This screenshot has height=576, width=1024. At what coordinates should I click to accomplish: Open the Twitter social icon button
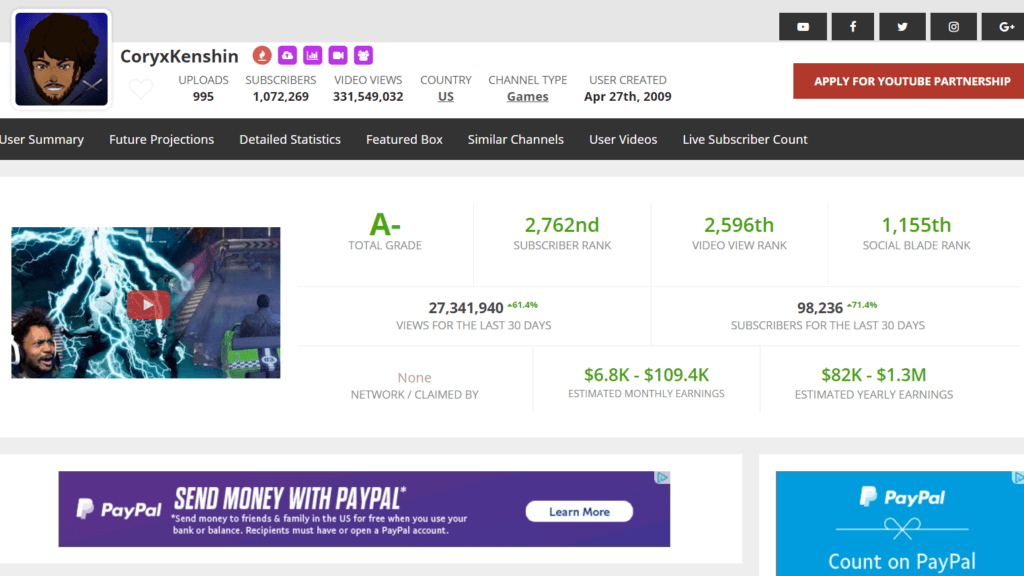click(903, 27)
